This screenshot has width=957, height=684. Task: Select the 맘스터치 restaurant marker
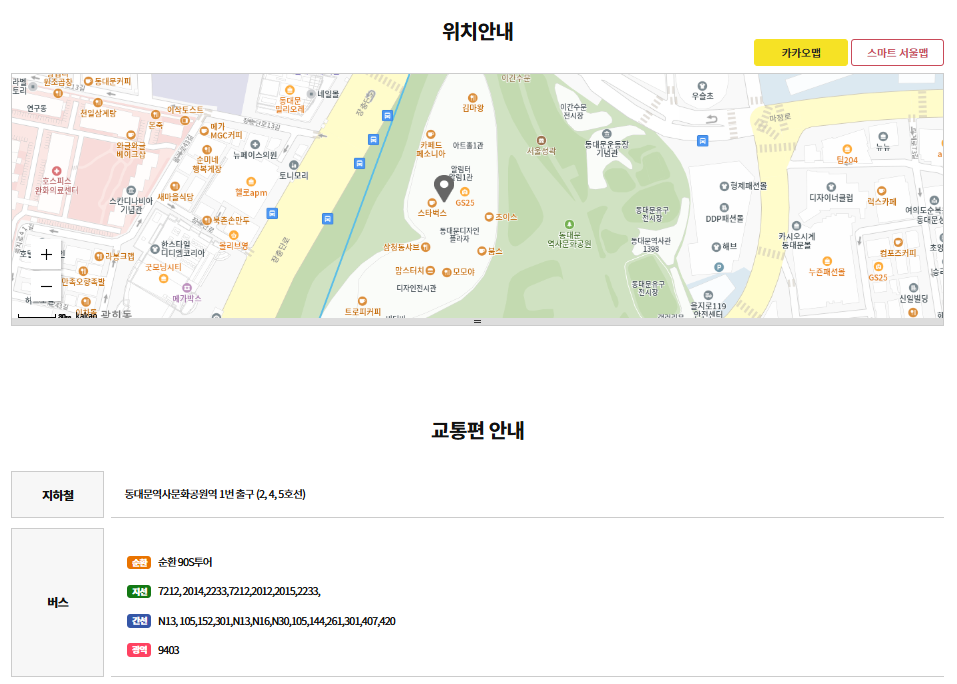[430, 271]
